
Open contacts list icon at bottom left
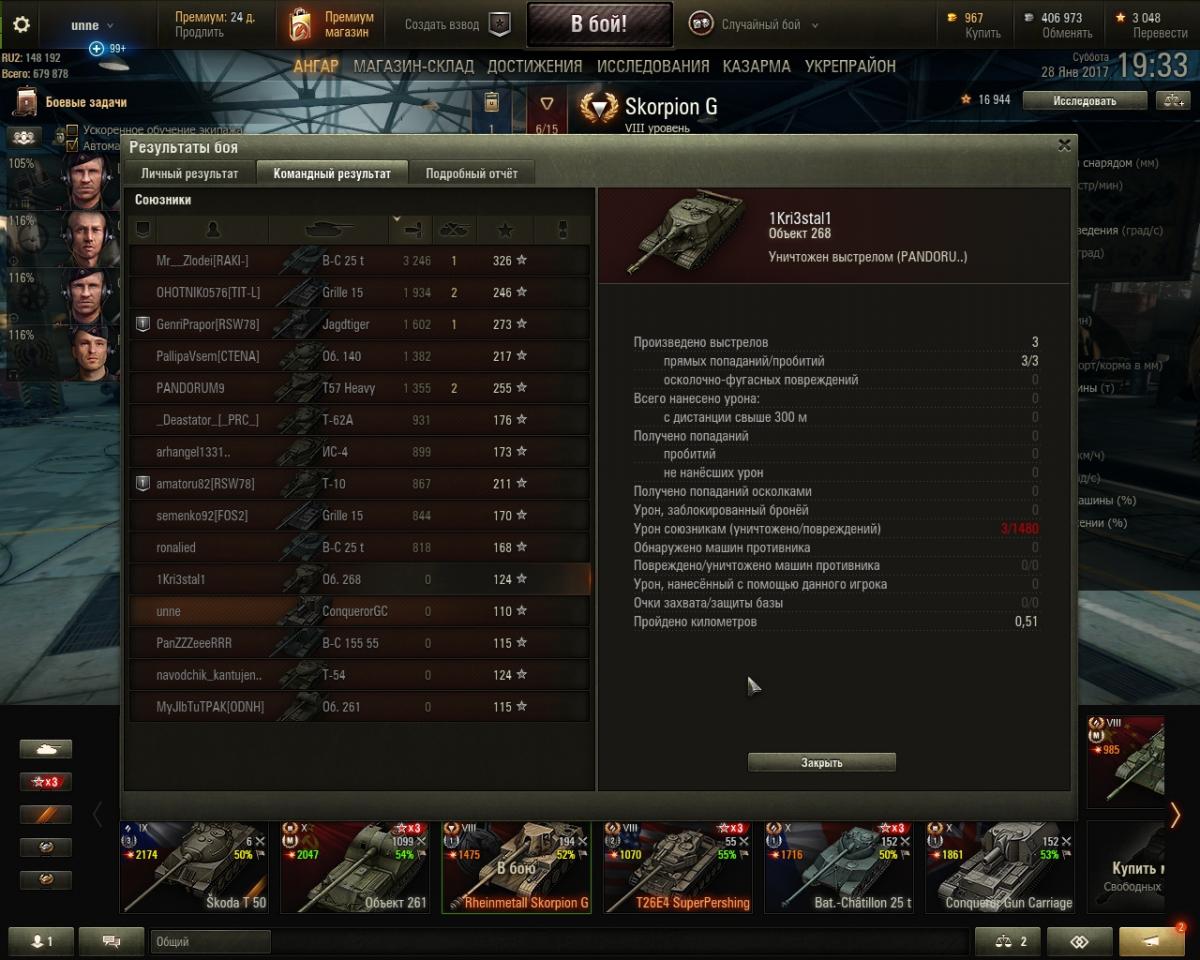(41, 941)
